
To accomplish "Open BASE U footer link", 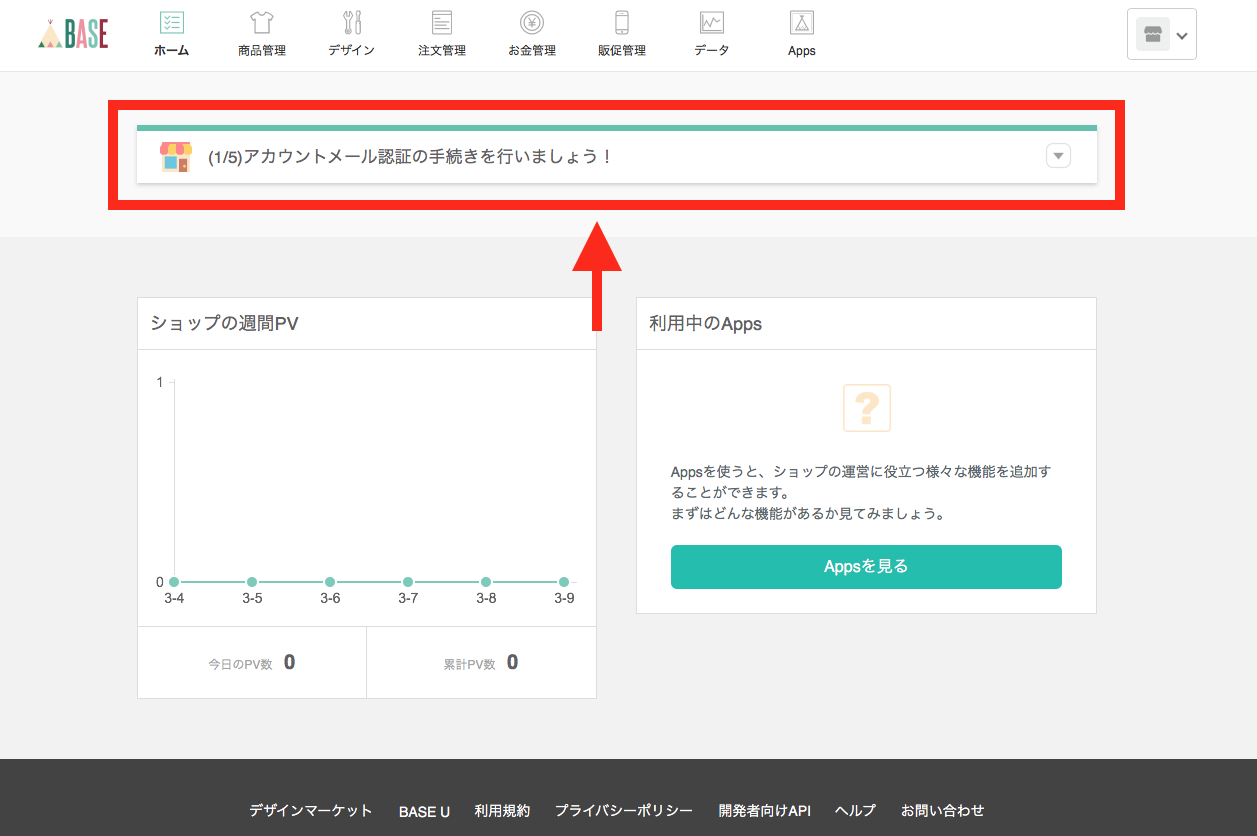I will [x=424, y=811].
